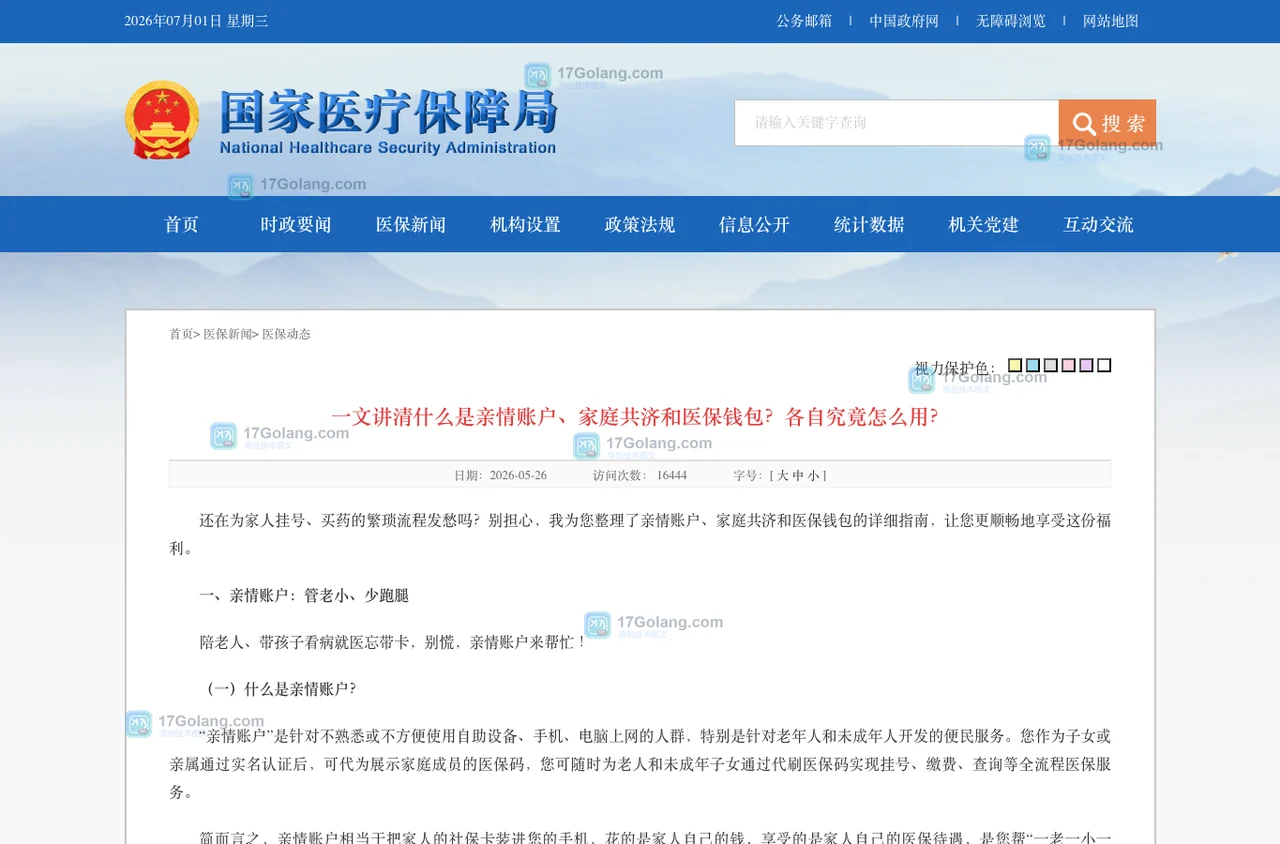
Task: Select 政策法规 in the main menu
Action: [640, 224]
